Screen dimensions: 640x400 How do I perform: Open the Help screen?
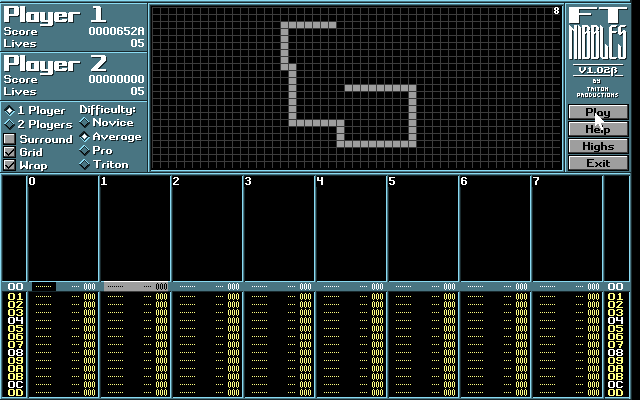[x=598, y=129]
